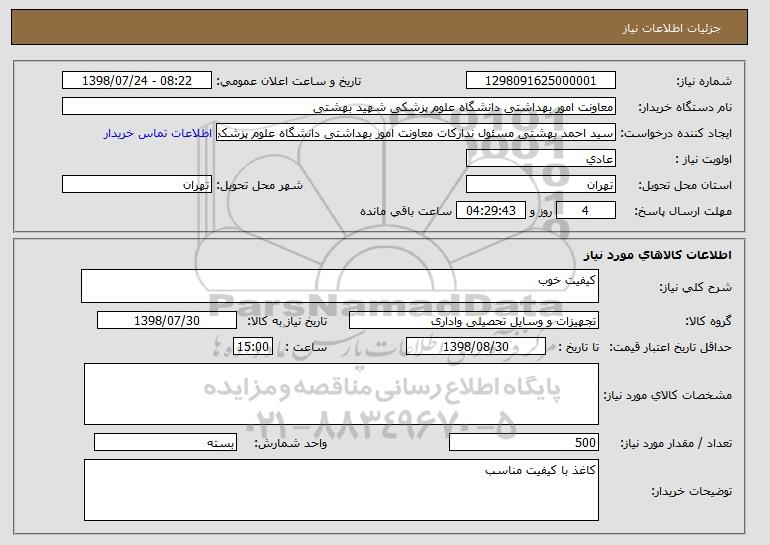
Task: Click the time field showing 15:00
Action: tap(253, 347)
